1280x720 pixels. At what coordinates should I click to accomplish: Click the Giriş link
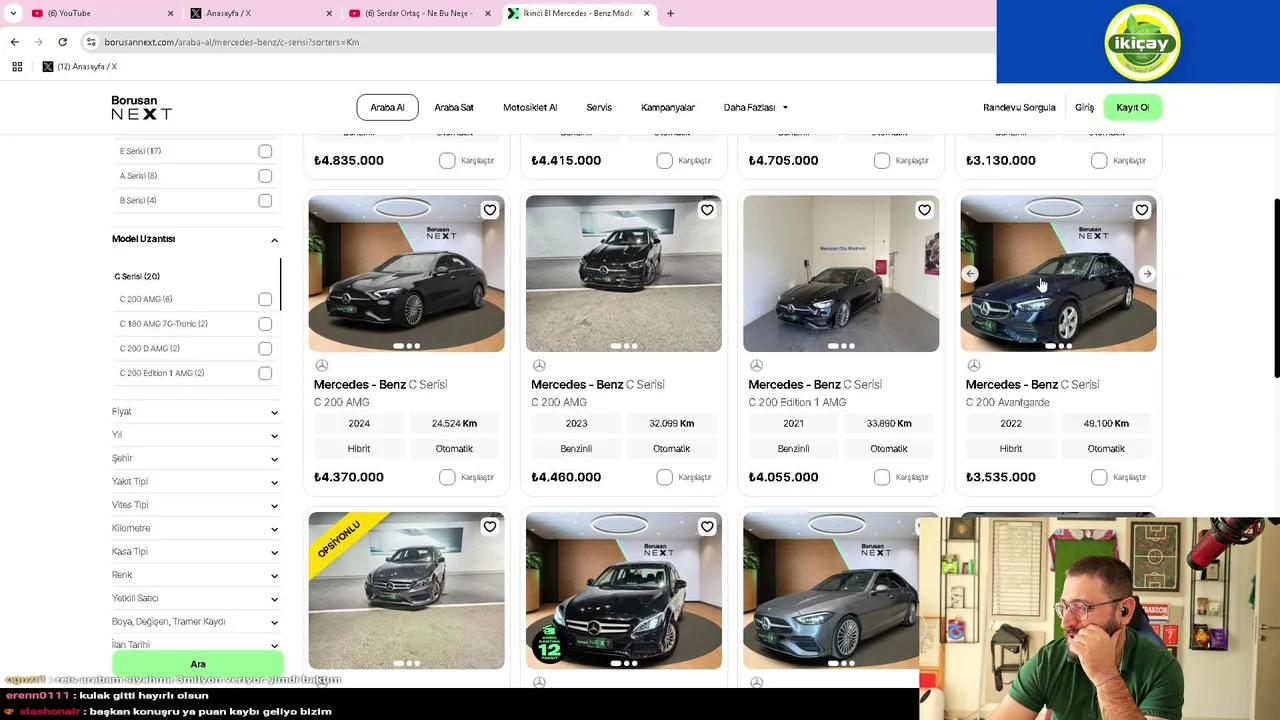pyautogui.click(x=1084, y=107)
